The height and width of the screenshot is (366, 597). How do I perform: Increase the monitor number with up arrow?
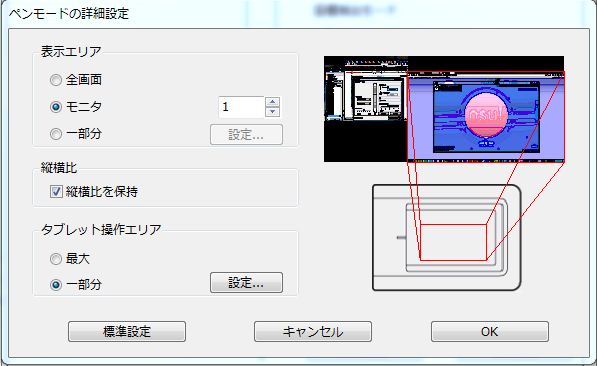tap(272, 102)
